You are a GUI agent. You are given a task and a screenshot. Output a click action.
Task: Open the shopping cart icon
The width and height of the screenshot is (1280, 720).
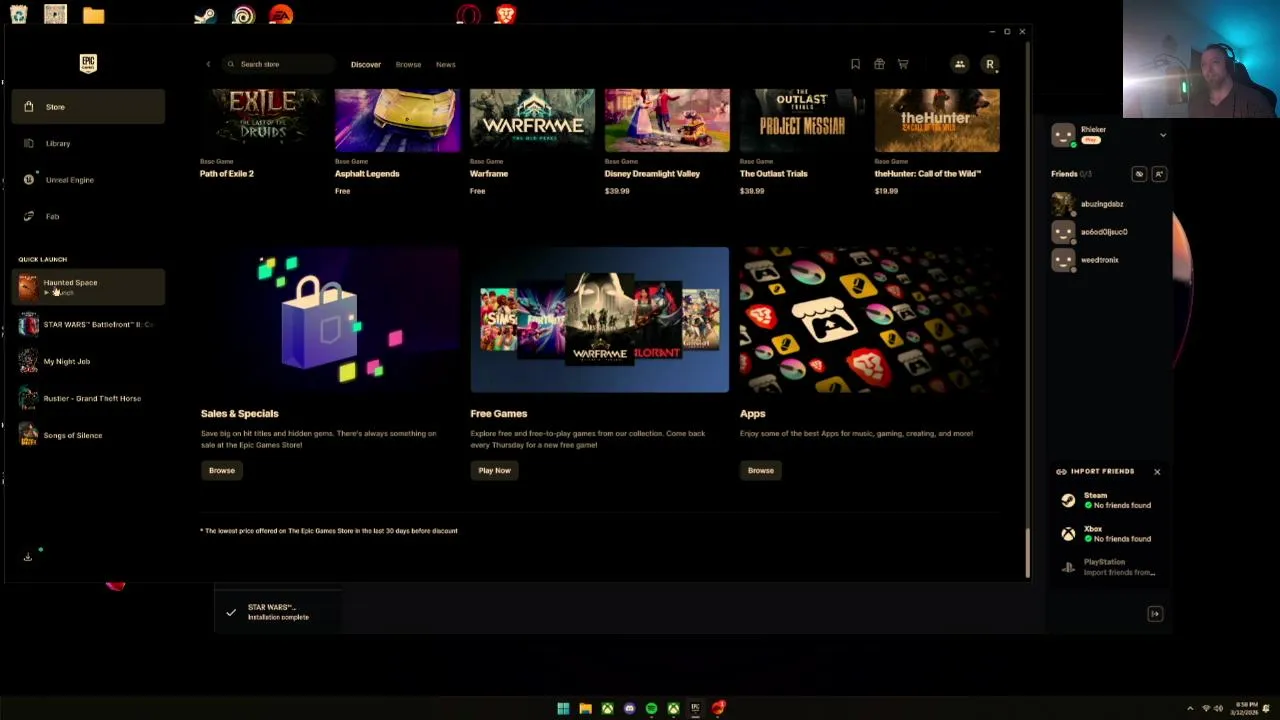pos(903,64)
